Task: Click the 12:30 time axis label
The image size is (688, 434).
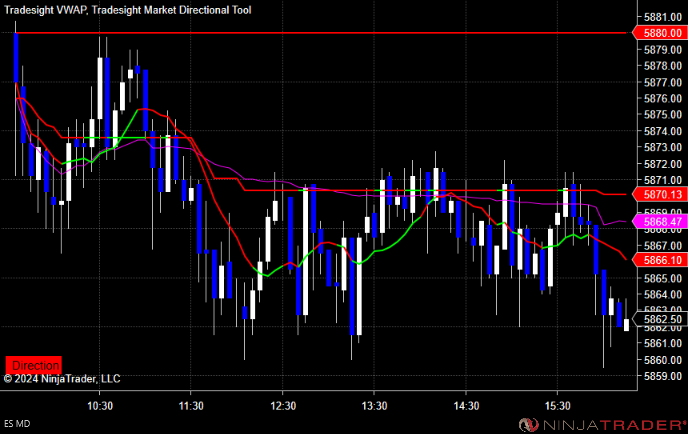Action: (x=283, y=405)
